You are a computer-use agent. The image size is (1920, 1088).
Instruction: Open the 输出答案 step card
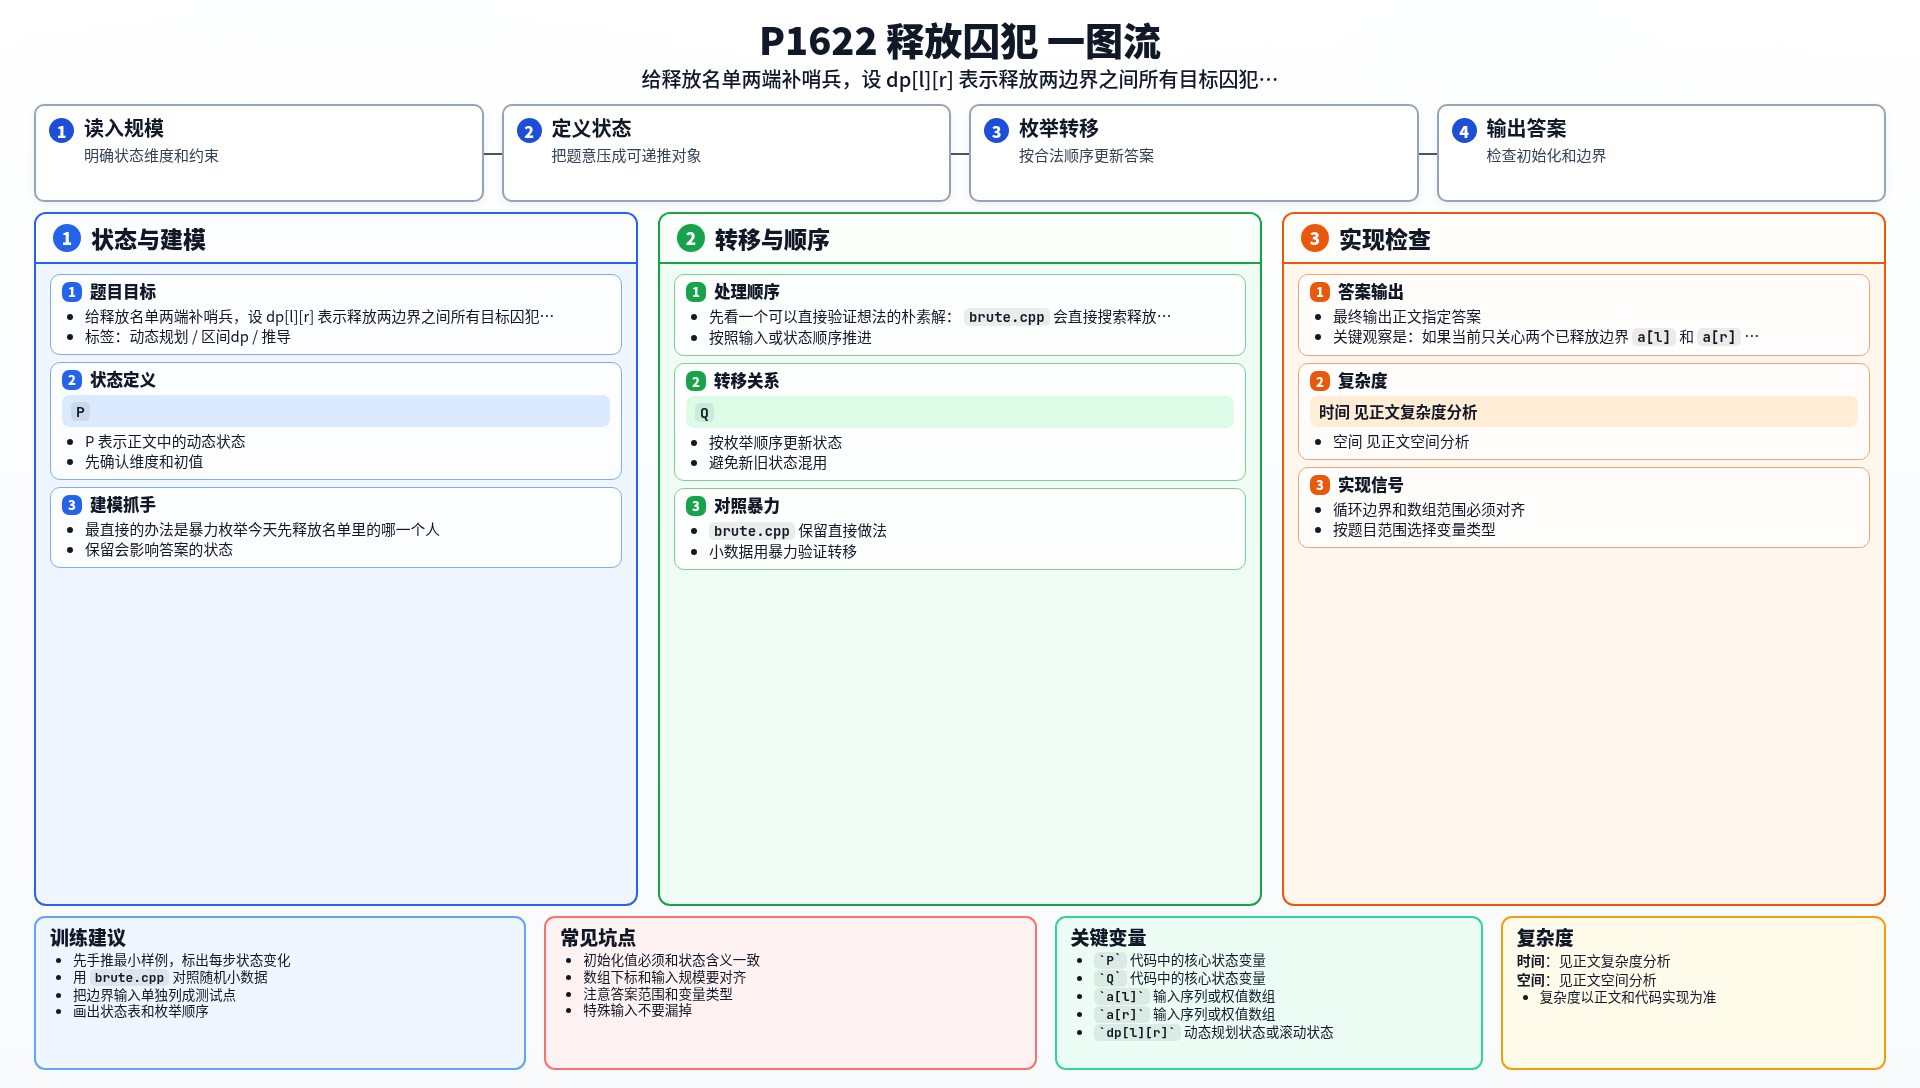[1661, 153]
